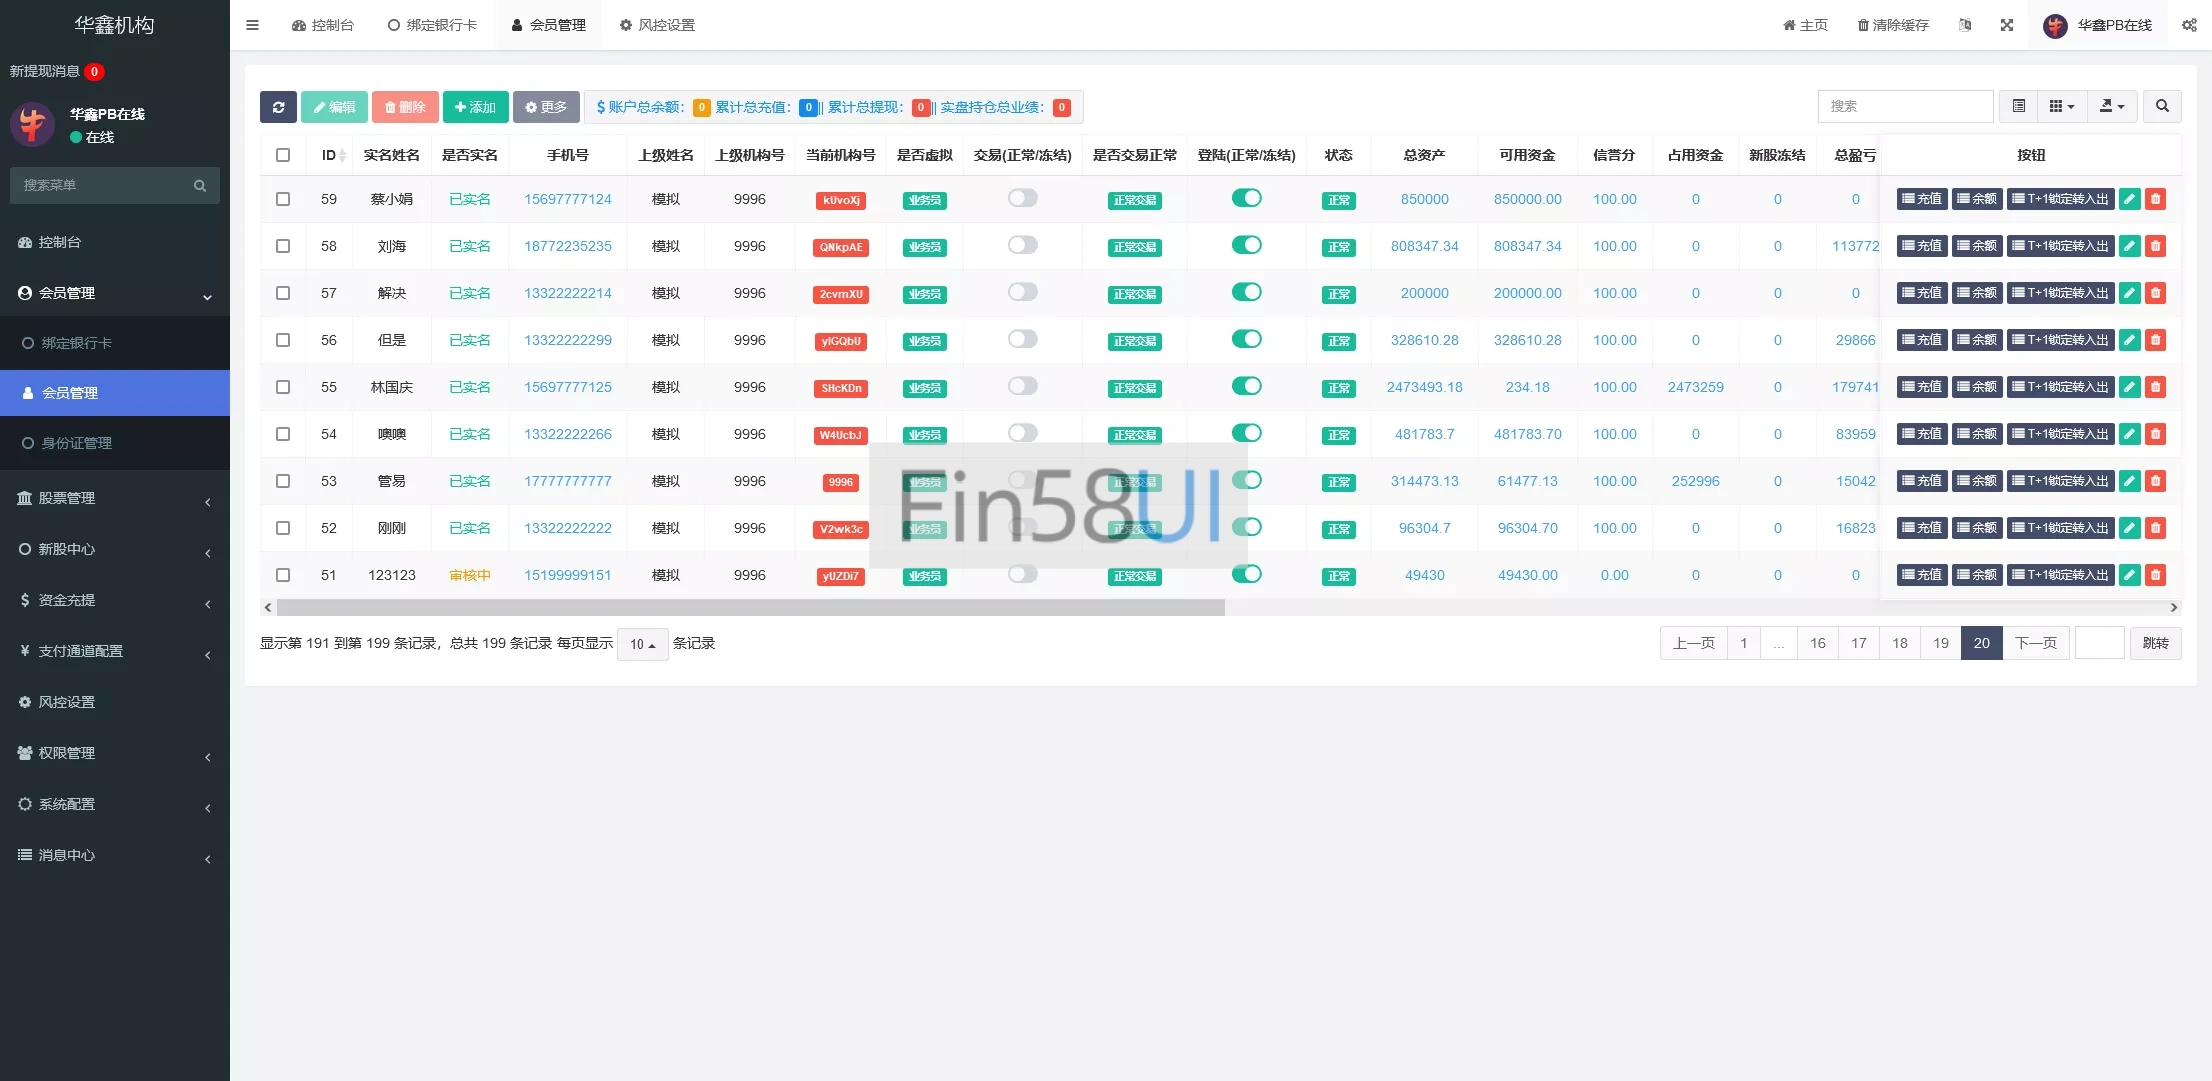Open 身份证管理 in the sidebar
2212x1081 pixels.
tap(76, 443)
